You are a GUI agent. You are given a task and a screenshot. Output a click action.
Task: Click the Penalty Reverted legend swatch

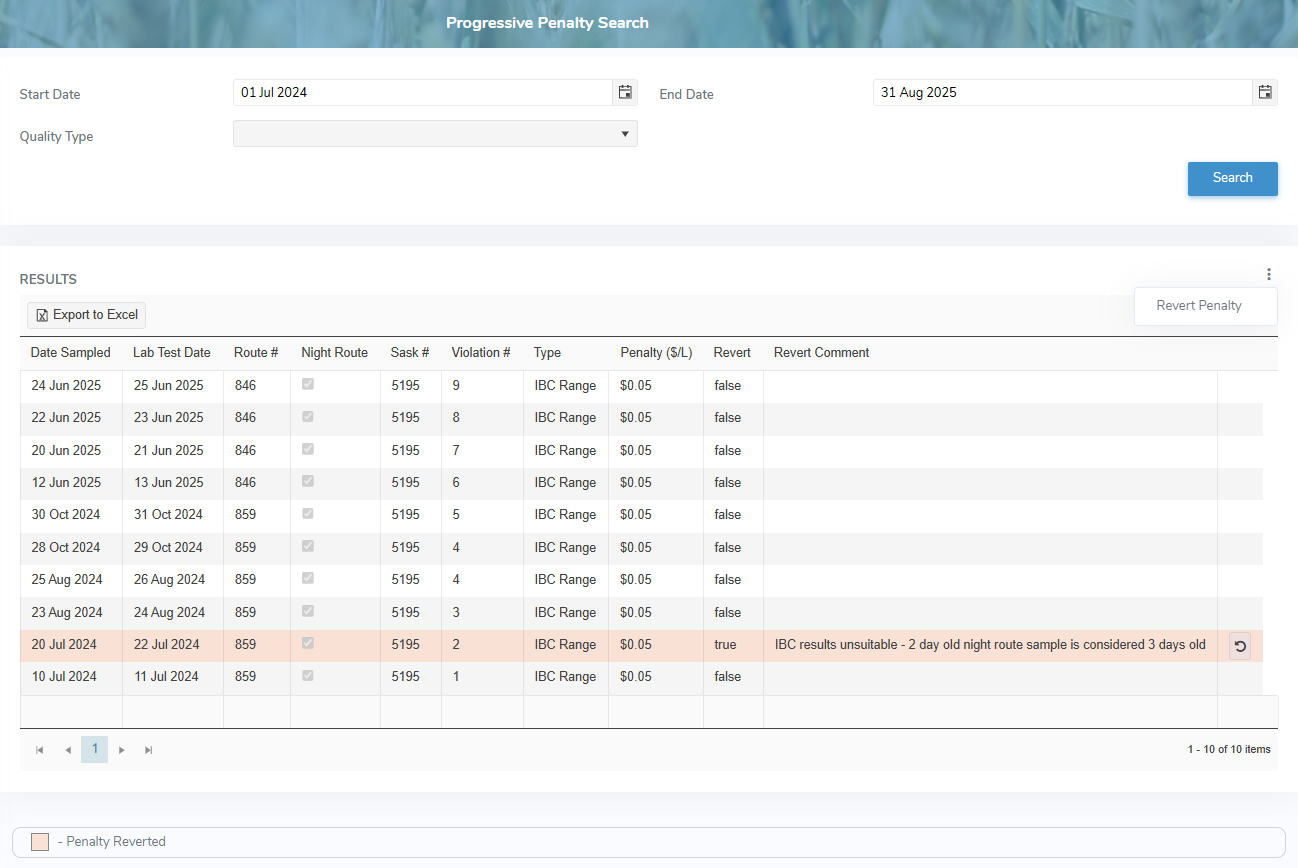point(39,841)
